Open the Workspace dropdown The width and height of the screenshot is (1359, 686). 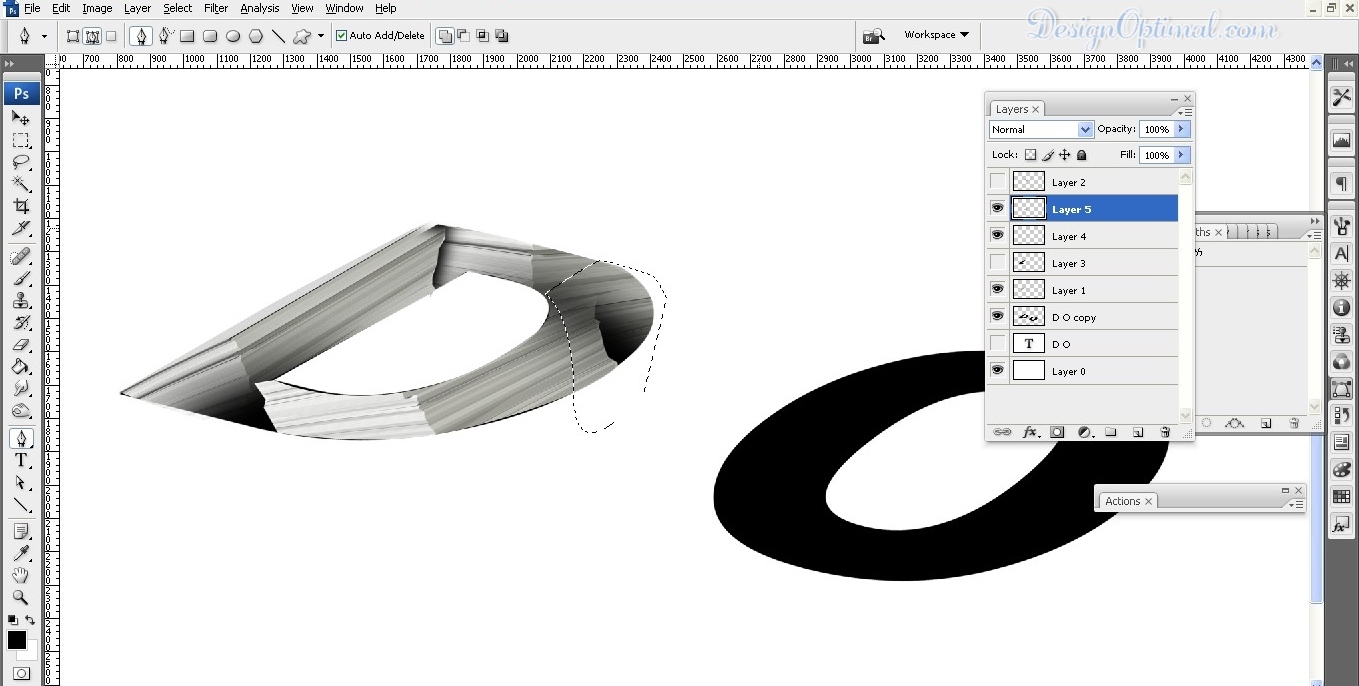click(x=936, y=35)
